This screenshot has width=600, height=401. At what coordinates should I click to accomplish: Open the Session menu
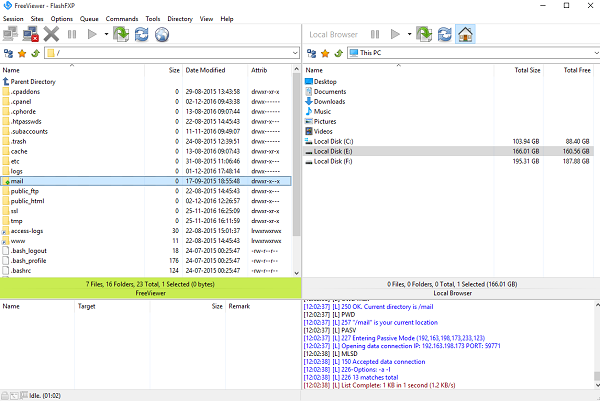click(13, 19)
